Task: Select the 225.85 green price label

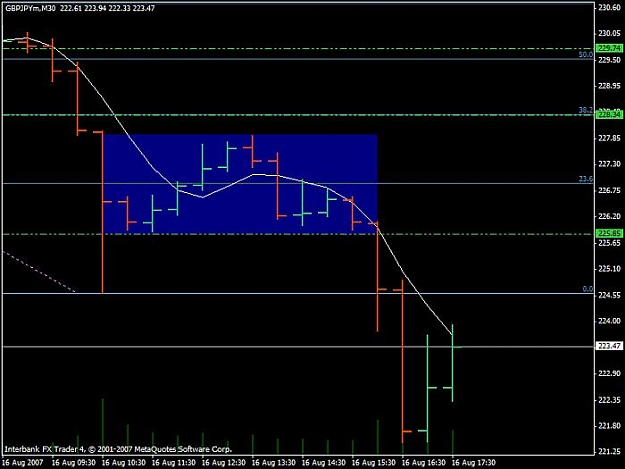Action: click(x=609, y=234)
